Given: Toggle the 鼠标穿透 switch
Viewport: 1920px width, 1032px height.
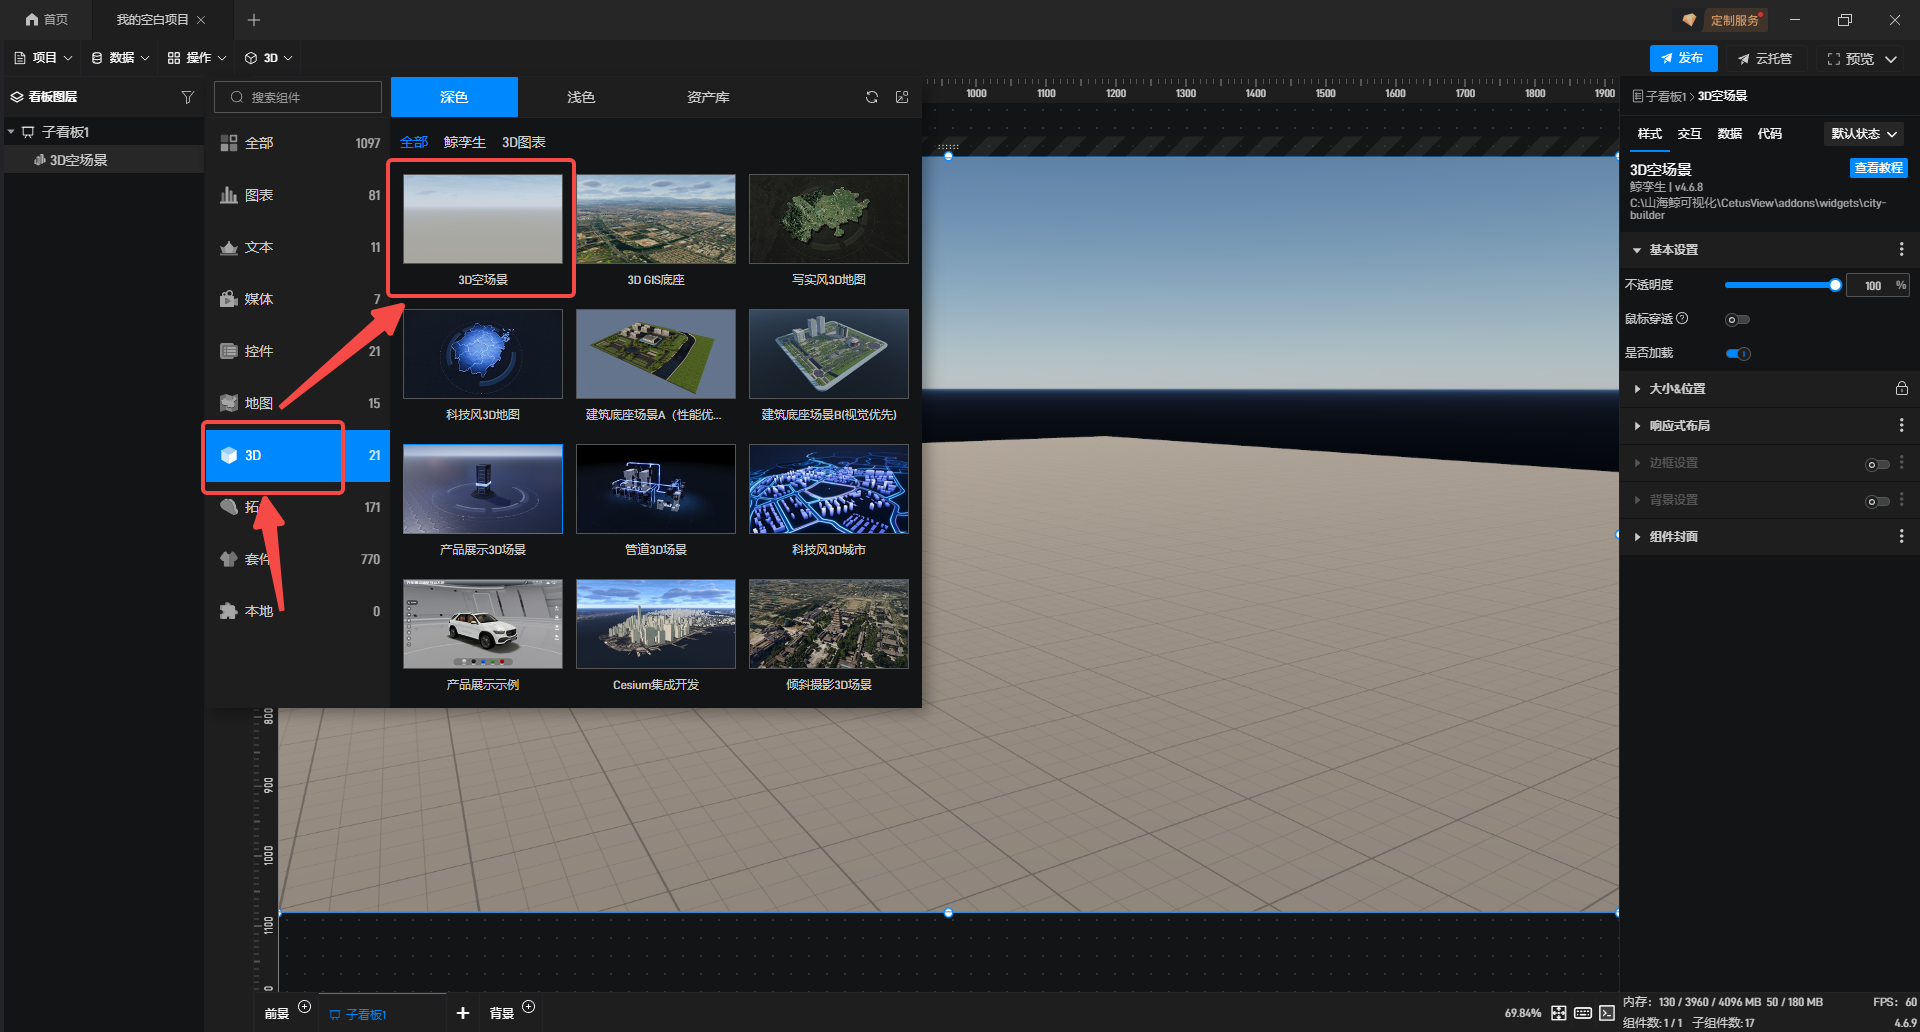Looking at the screenshot, I should point(1737,320).
